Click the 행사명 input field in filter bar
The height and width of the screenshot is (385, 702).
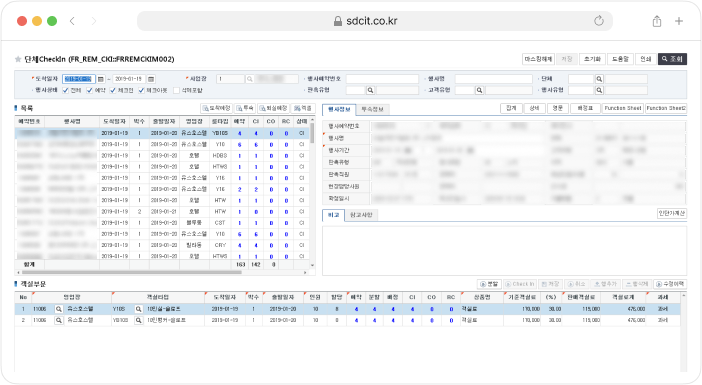493,79
